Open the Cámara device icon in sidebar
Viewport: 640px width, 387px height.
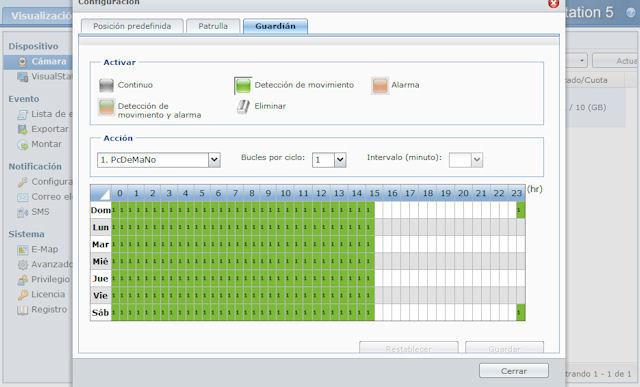coord(22,62)
